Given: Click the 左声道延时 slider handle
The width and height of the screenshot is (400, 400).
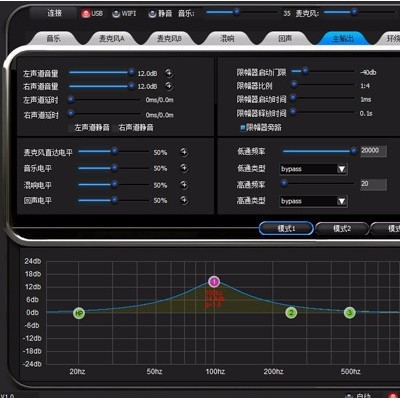Looking at the screenshot, I should pos(71,99).
